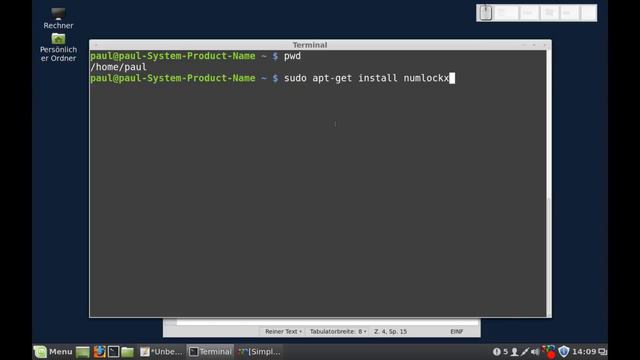Launch Firefox from the panel
Image resolution: width=640 pixels, height=360 pixels.
[99, 351]
